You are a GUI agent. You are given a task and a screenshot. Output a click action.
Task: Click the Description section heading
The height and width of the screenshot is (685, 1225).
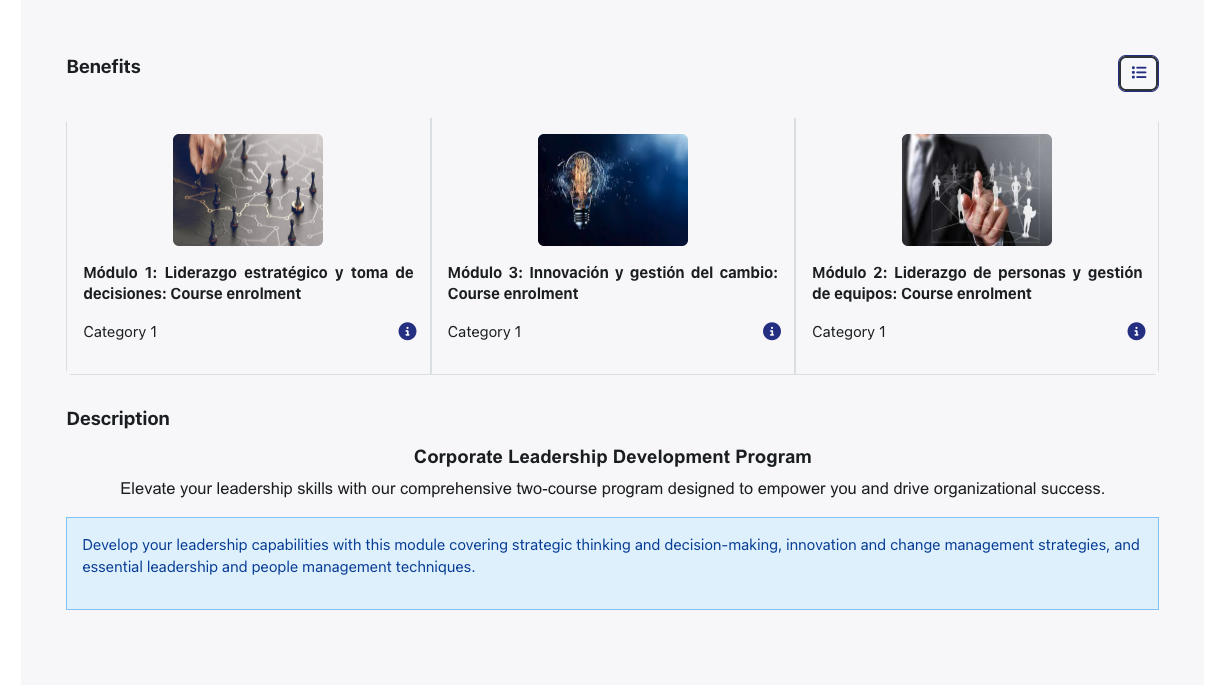point(118,419)
